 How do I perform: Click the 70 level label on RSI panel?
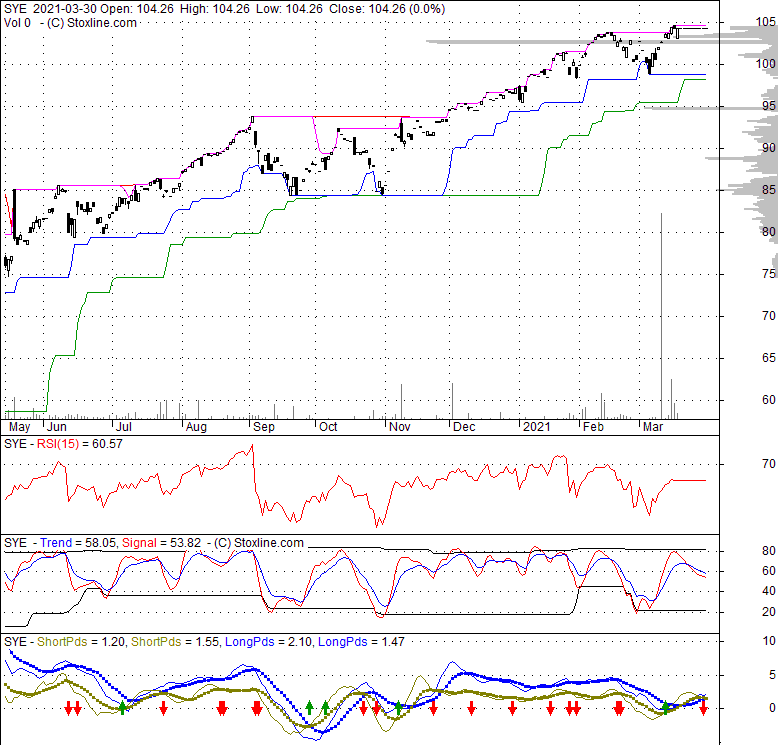coord(769,464)
